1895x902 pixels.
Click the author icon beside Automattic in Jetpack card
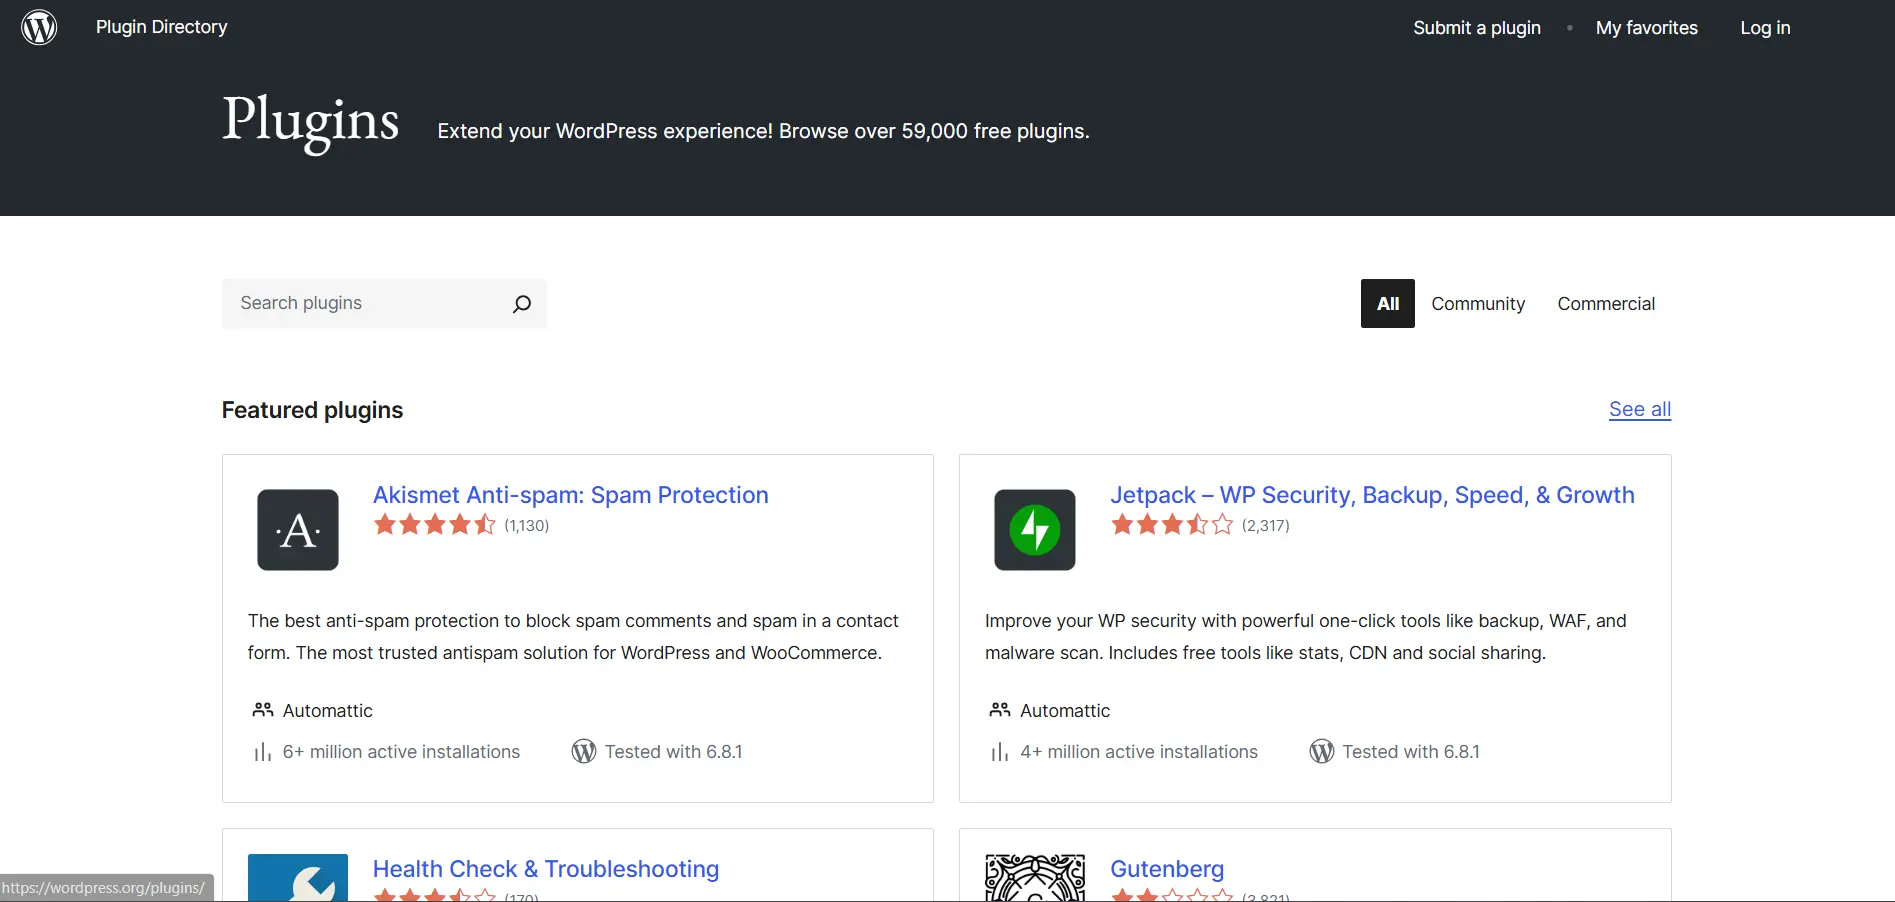point(1000,710)
